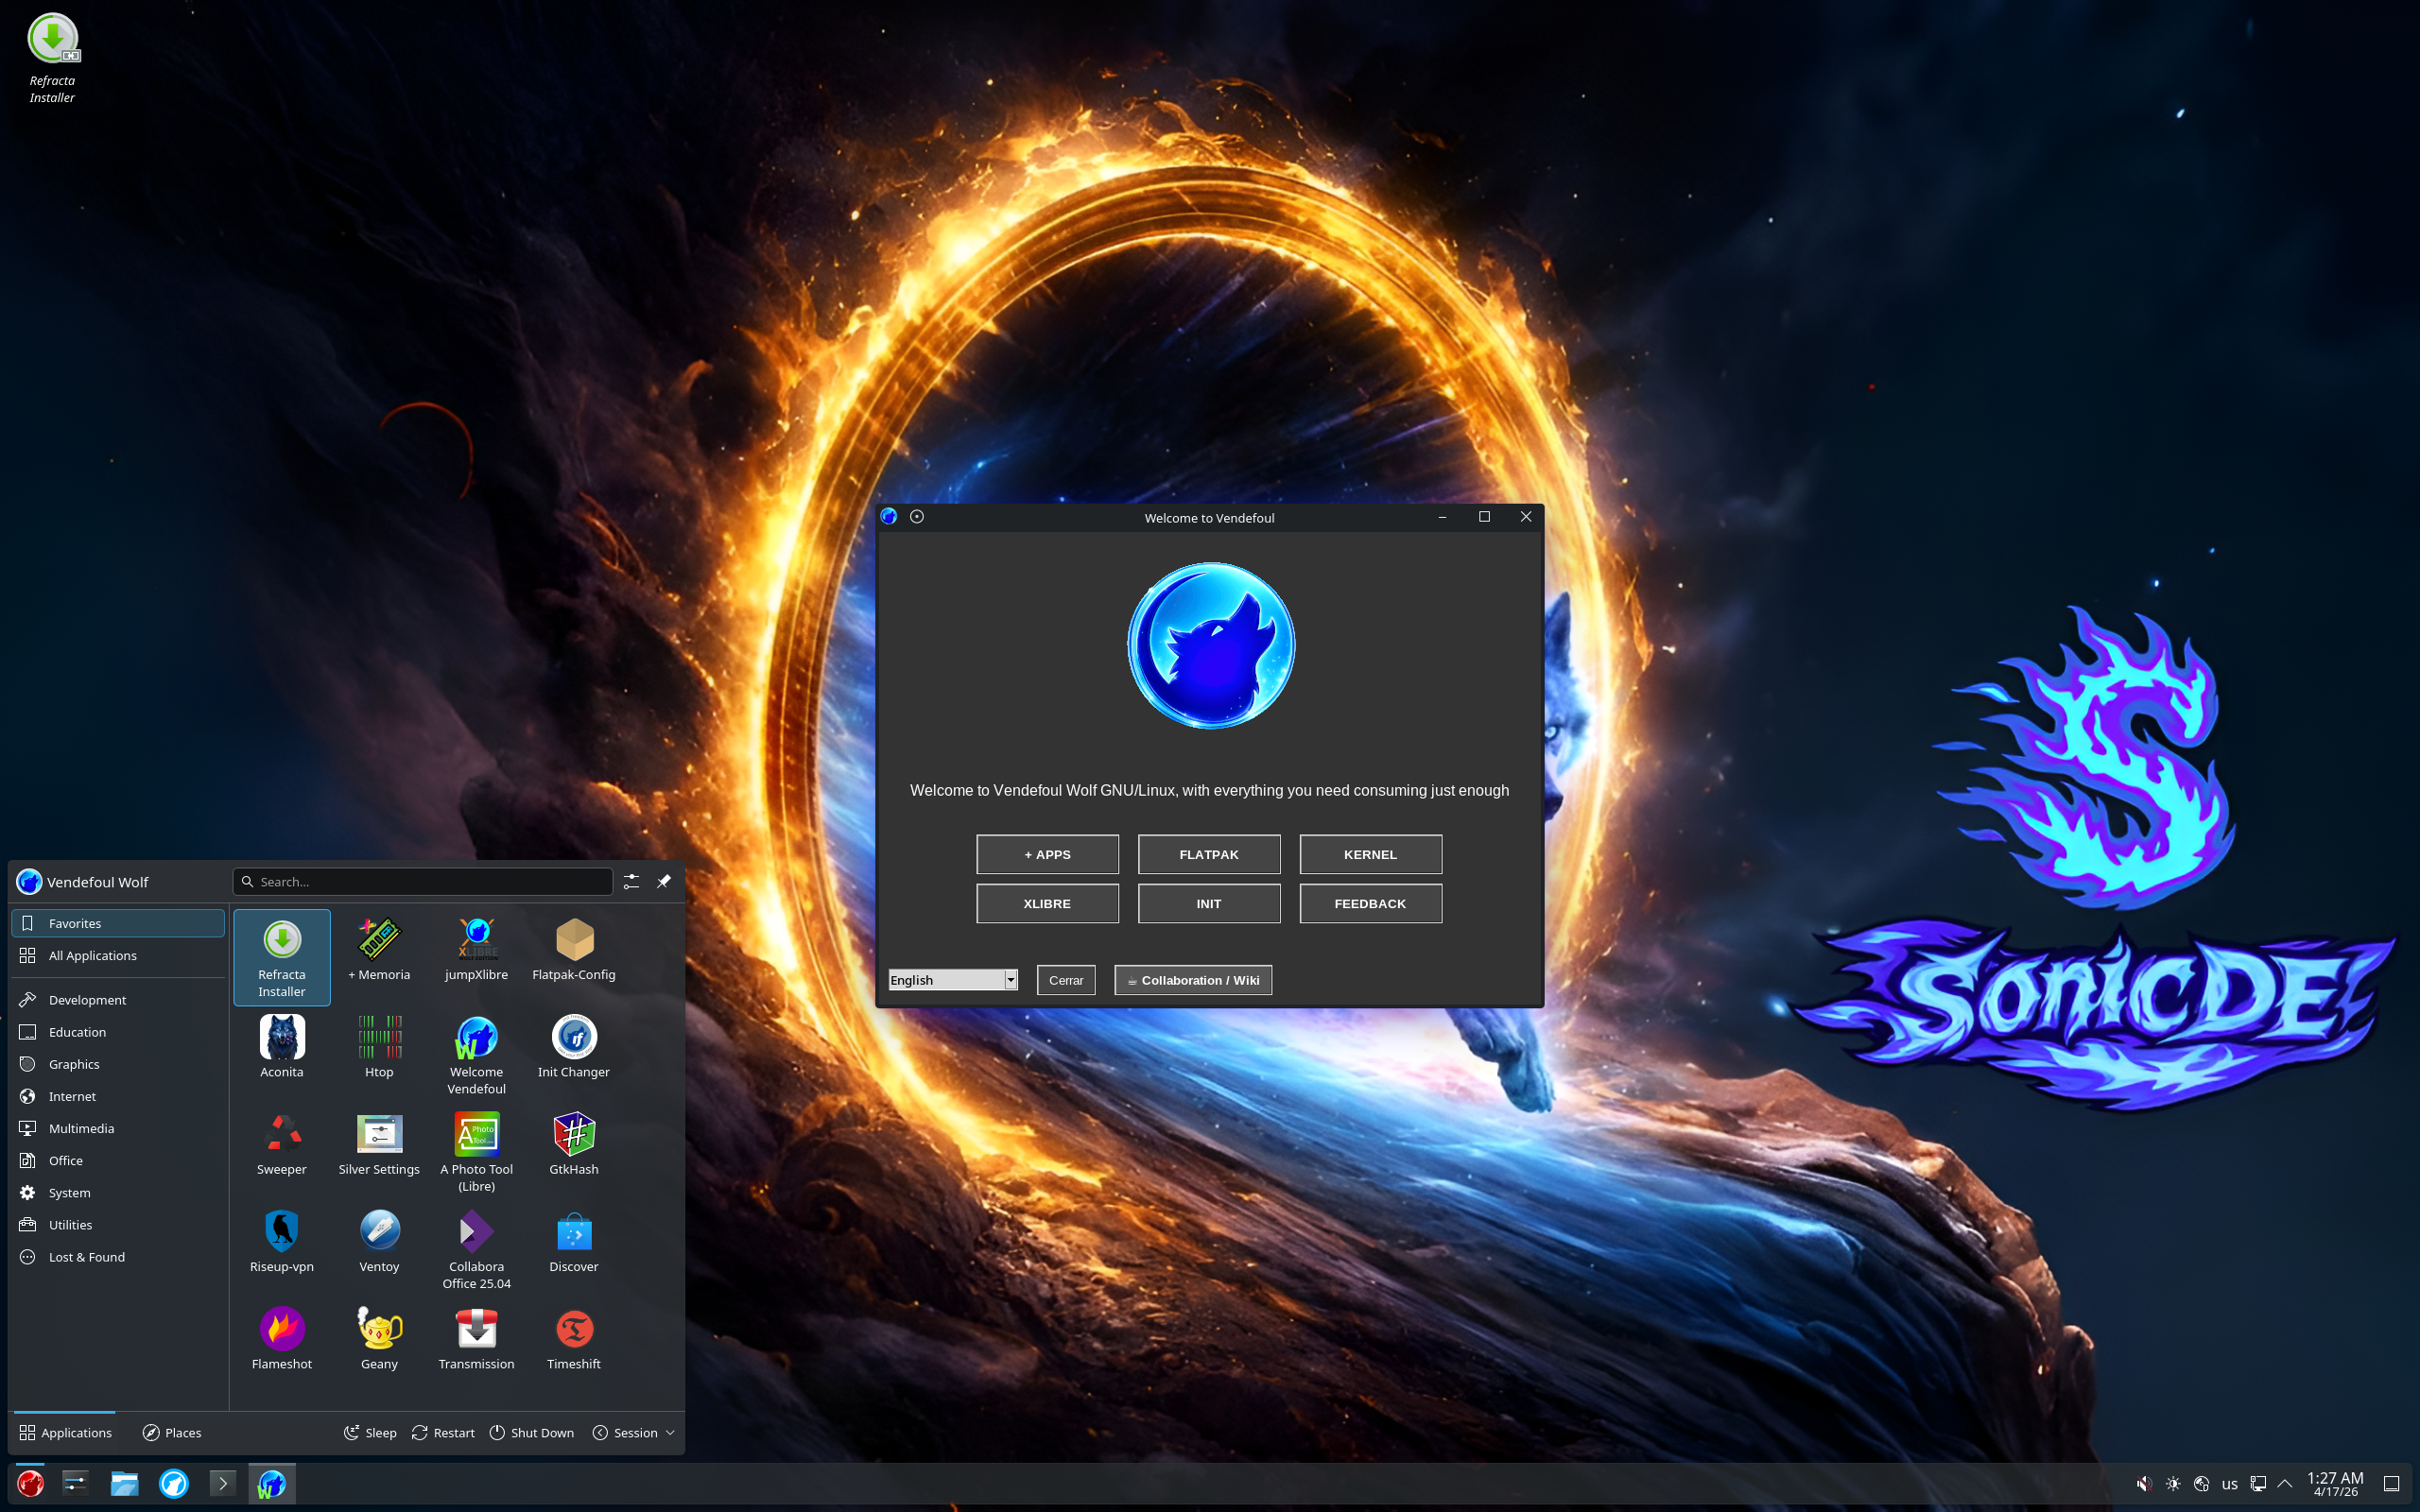Launch Riseup-vpn

282,1241
